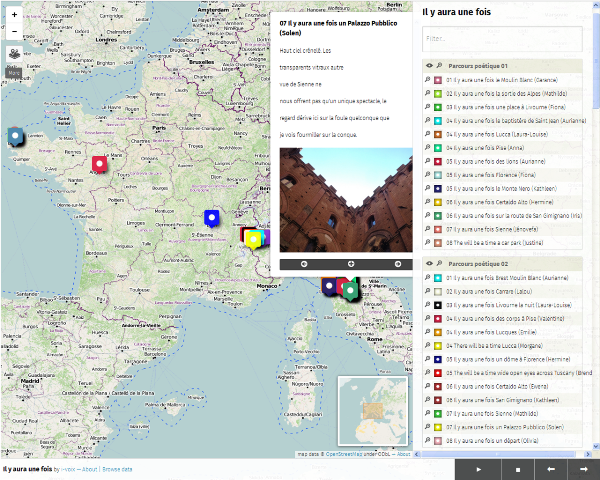Zoom to une place à Livourne (Fiona) magnifier
This screenshot has width=600, height=480.
427,107
